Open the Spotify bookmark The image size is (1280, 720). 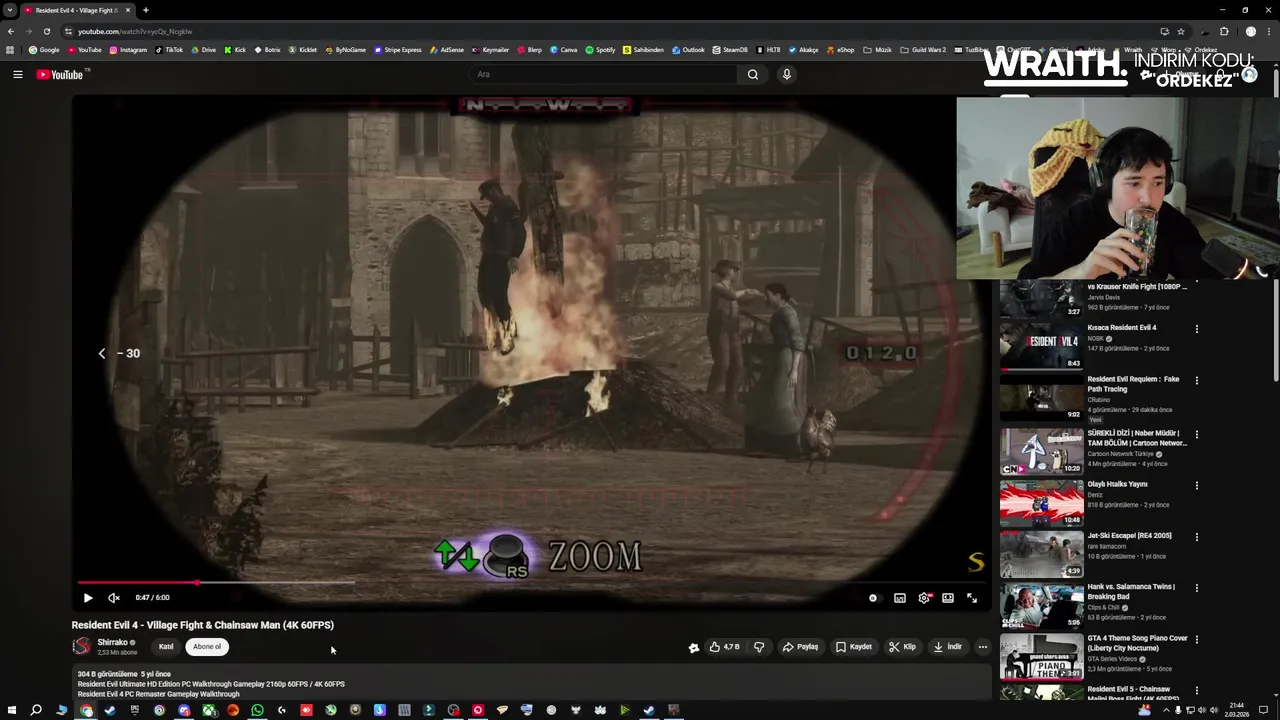click(x=600, y=50)
